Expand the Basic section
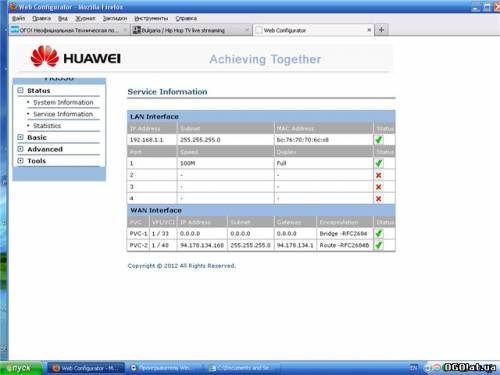The width and height of the screenshot is (500, 375). [20, 137]
